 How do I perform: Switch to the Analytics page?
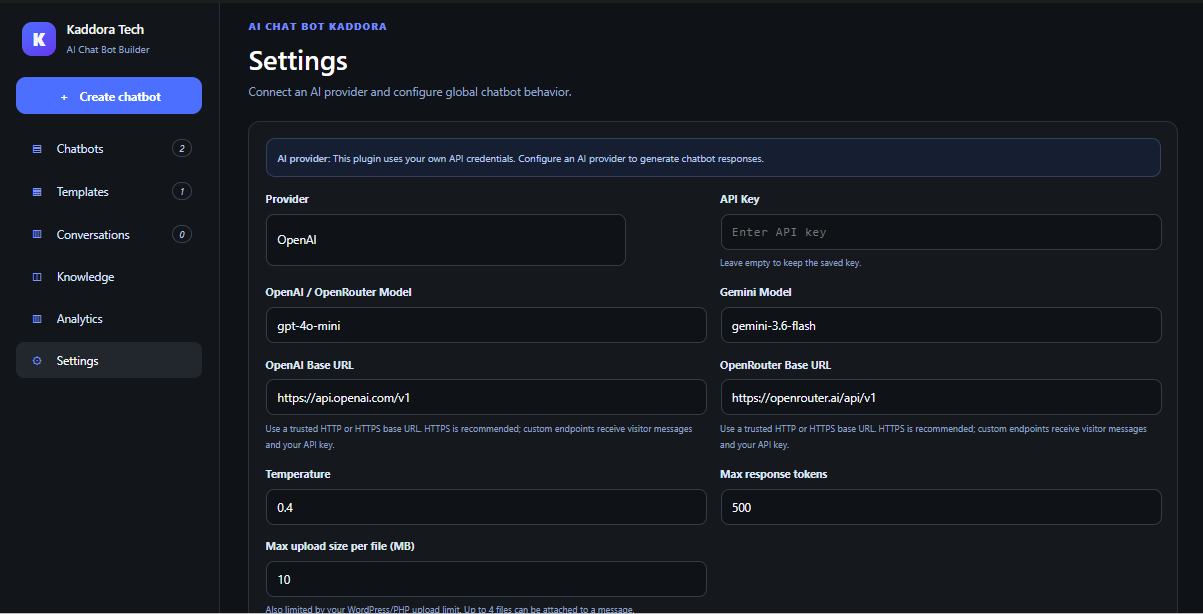click(x=109, y=319)
